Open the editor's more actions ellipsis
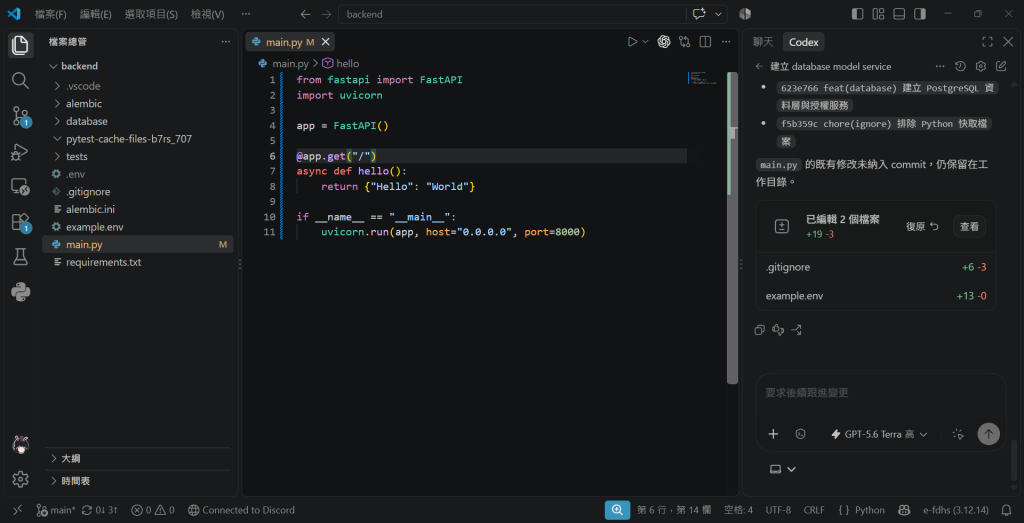 [x=726, y=42]
